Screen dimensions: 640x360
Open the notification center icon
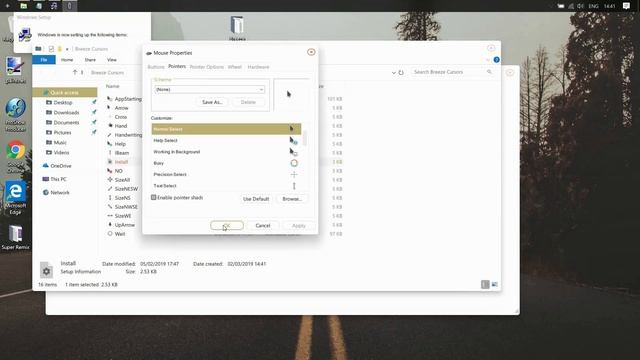pos(626,6)
